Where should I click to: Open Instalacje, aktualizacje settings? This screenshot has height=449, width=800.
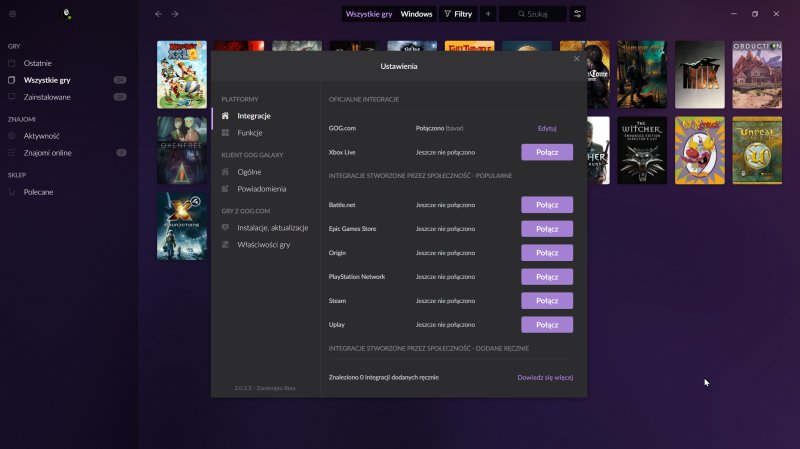tap(272, 228)
